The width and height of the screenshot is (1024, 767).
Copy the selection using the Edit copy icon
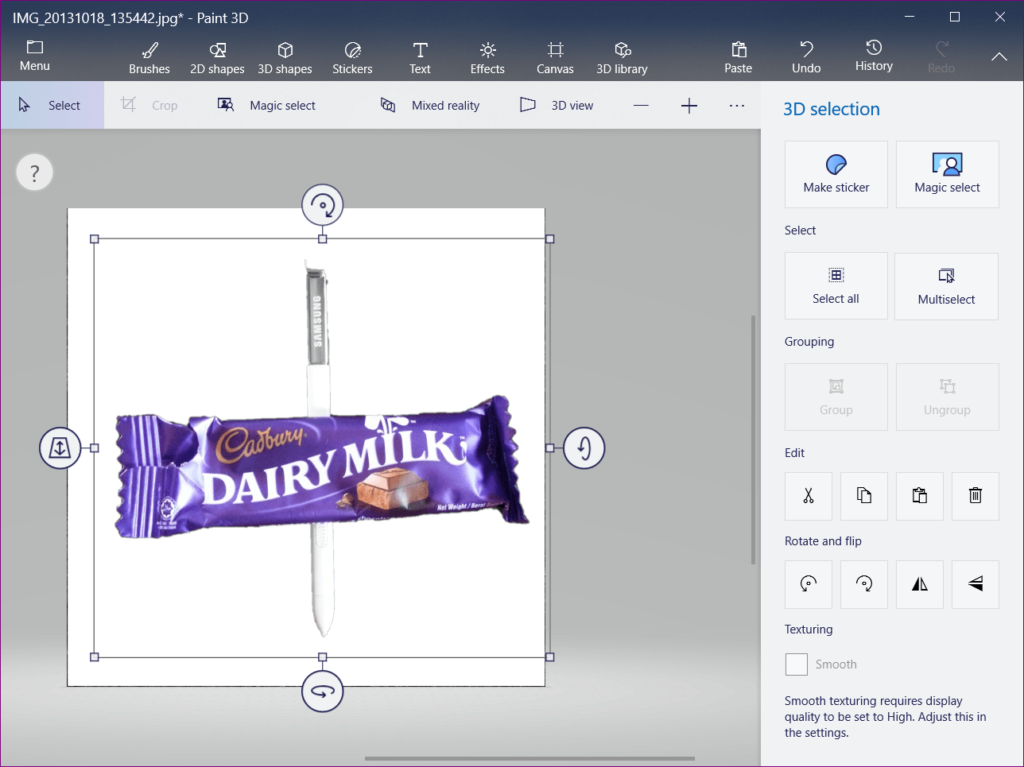pyautogui.click(x=864, y=496)
